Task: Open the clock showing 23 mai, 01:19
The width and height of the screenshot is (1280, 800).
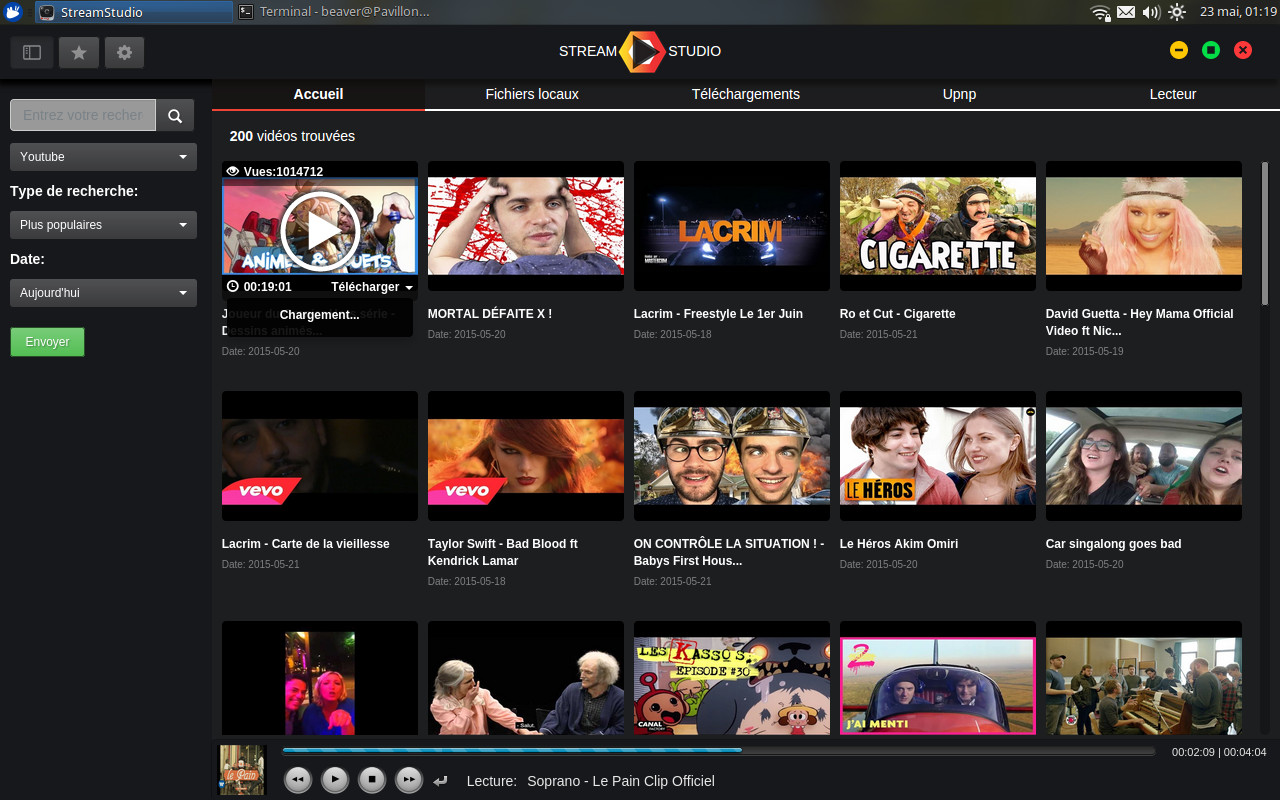Action: [1236, 12]
